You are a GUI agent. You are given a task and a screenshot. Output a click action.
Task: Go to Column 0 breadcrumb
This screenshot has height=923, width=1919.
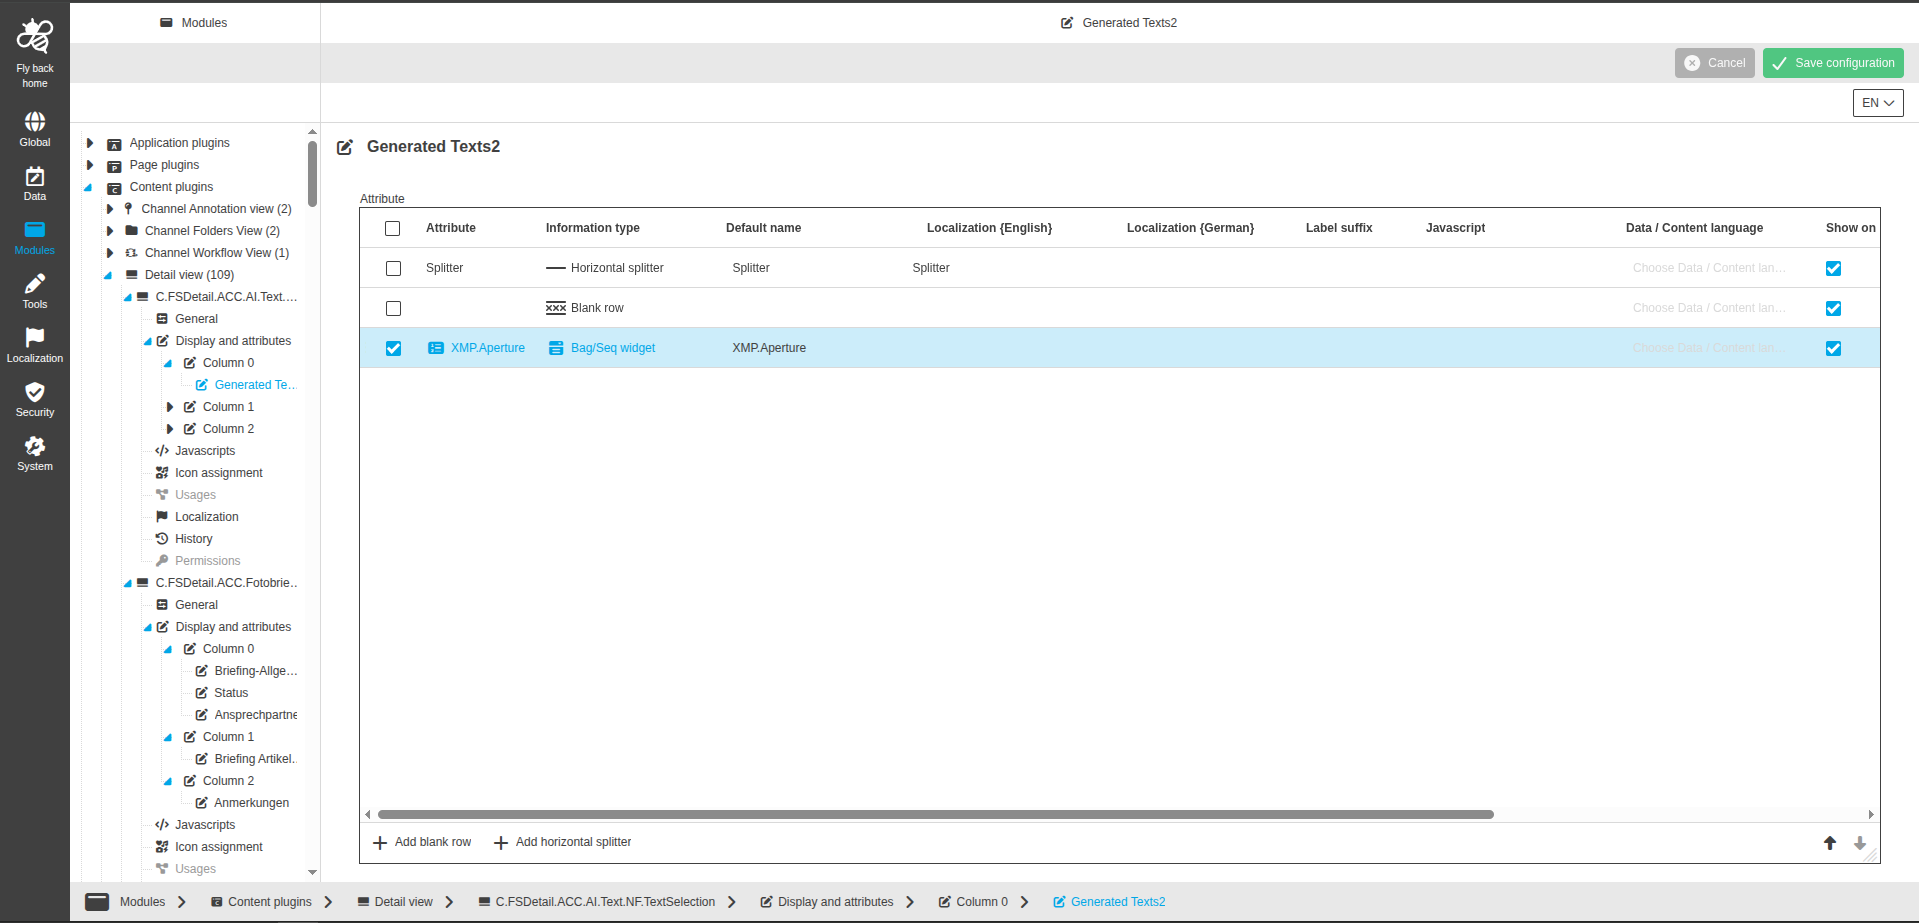[973, 902]
